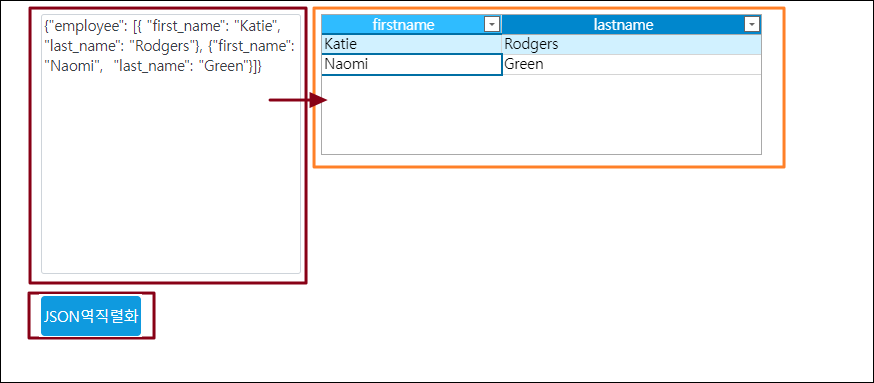Click the JSON역직렬화 button
This screenshot has height=383, width=874.
coord(91,316)
